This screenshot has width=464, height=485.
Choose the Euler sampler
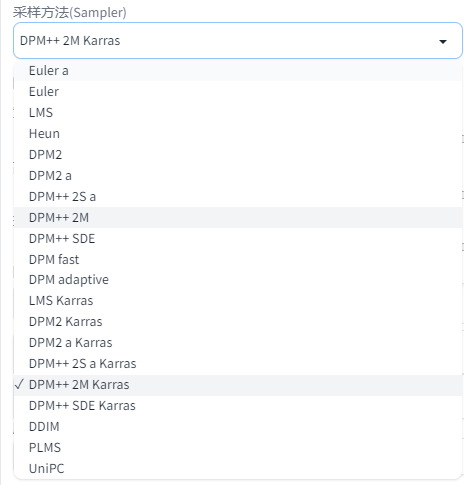(x=238, y=92)
